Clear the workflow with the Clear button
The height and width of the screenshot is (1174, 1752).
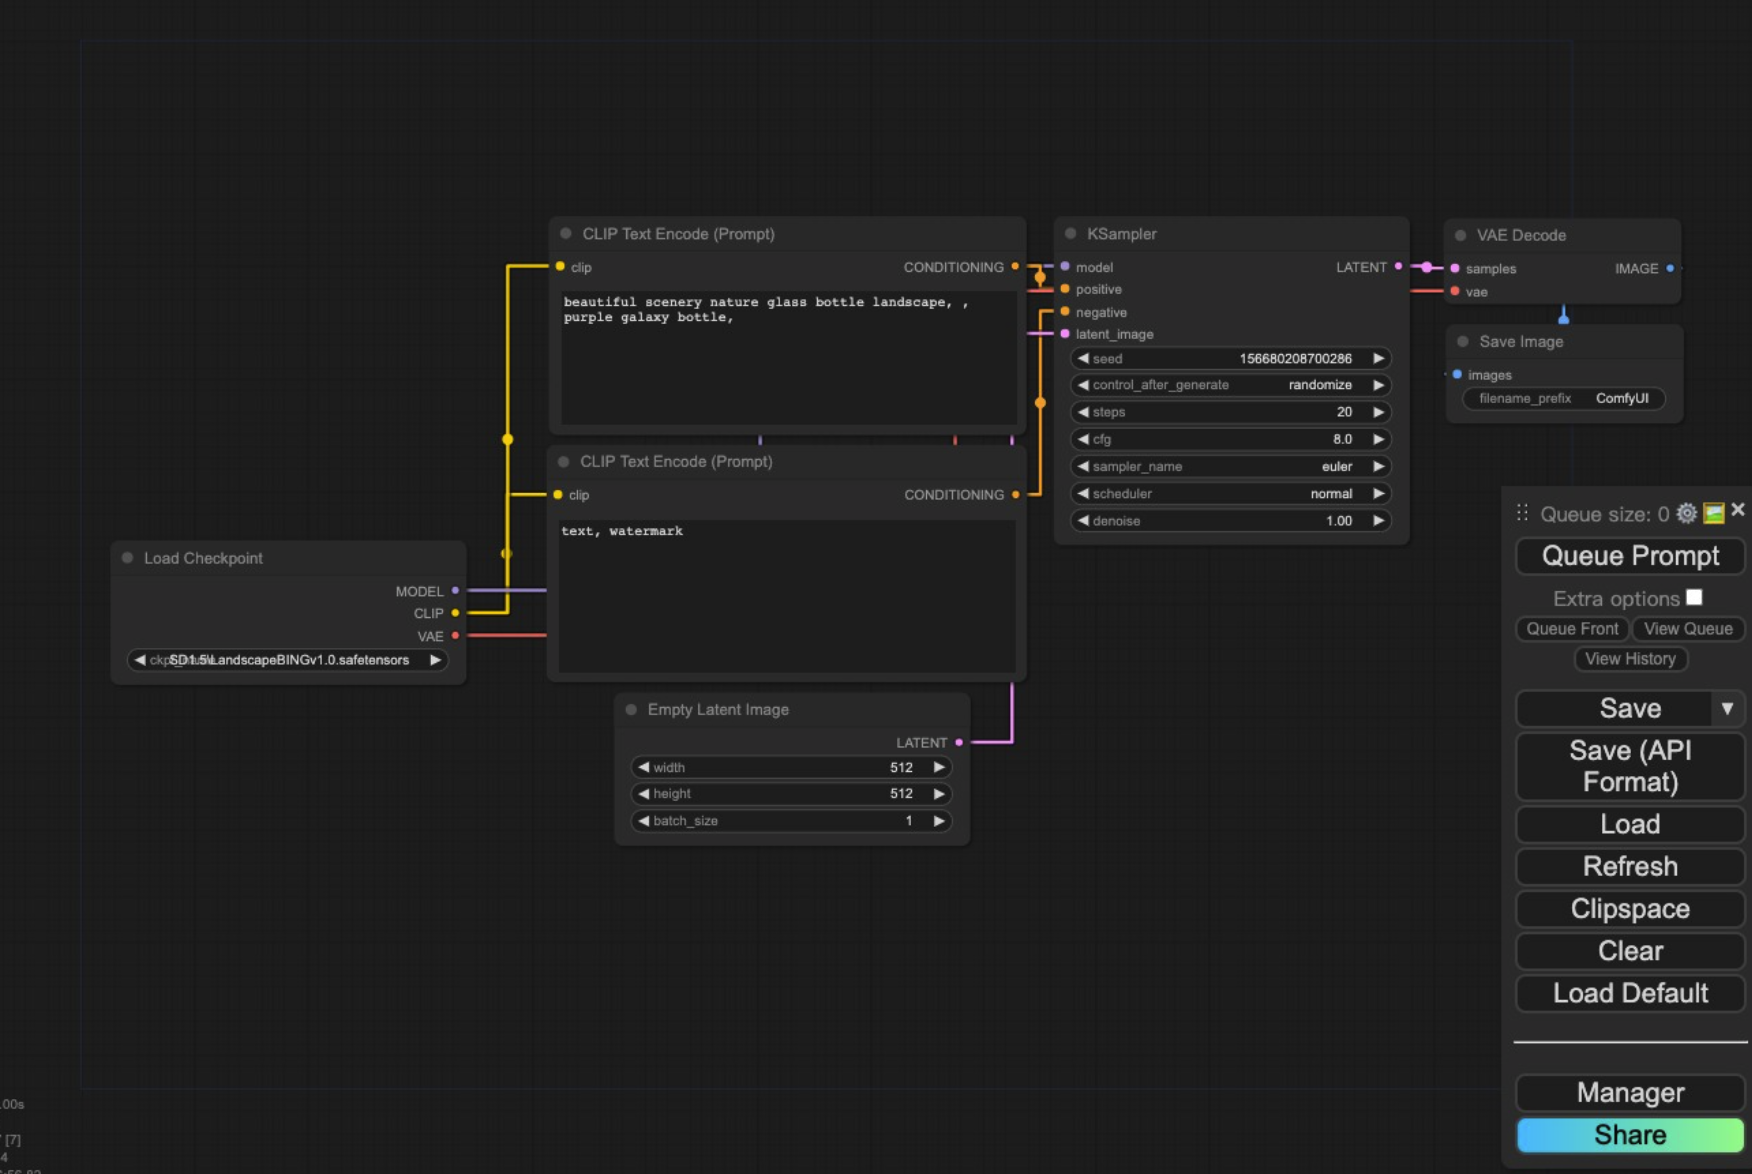(x=1630, y=951)
